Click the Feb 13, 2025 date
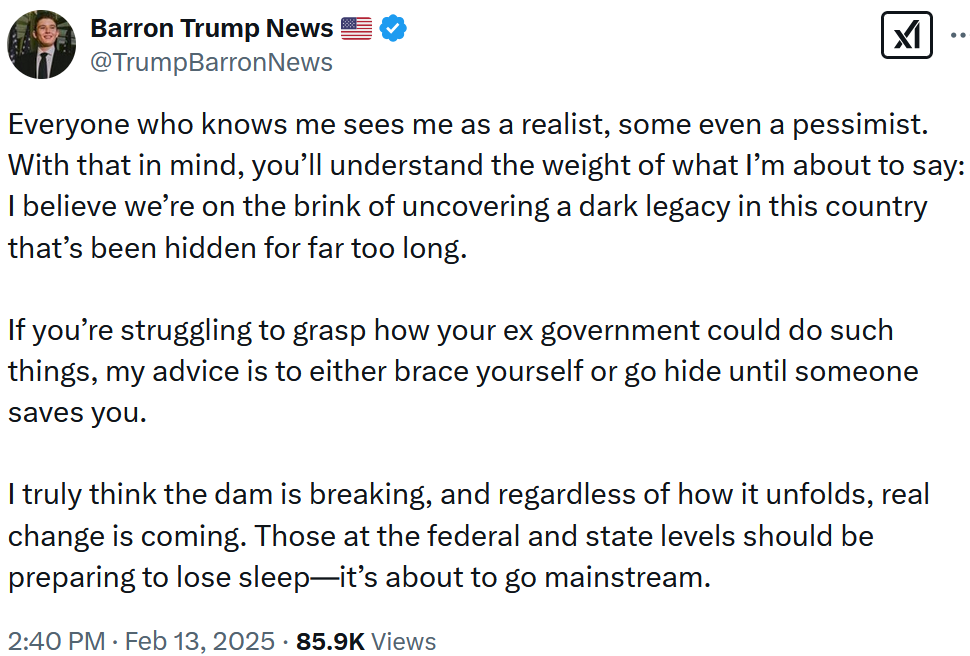Image resolution: width=970 pixels, height=656 pixels. (200, 641)
